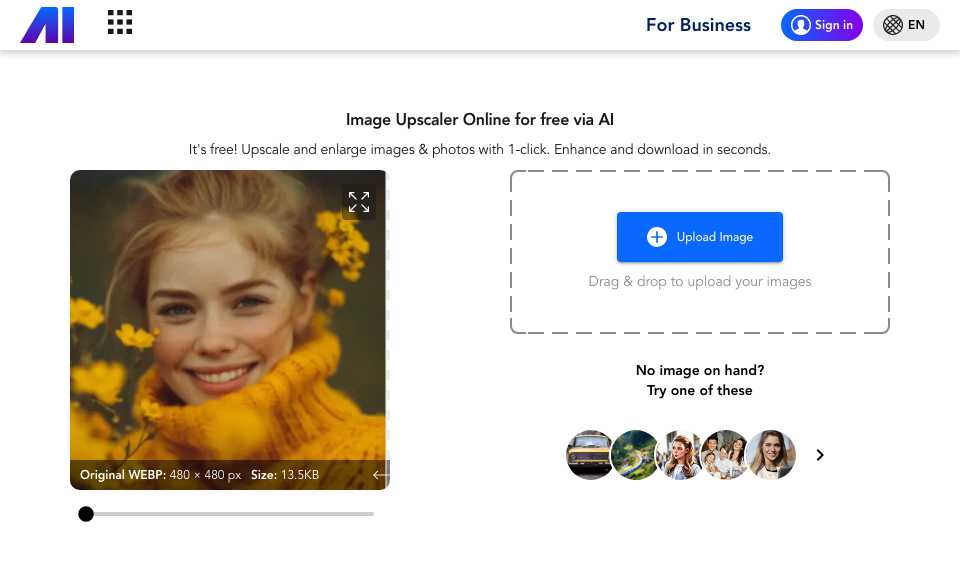Select the family group sample image
Viewport: 960px width, 570px height.
(725, 455)
